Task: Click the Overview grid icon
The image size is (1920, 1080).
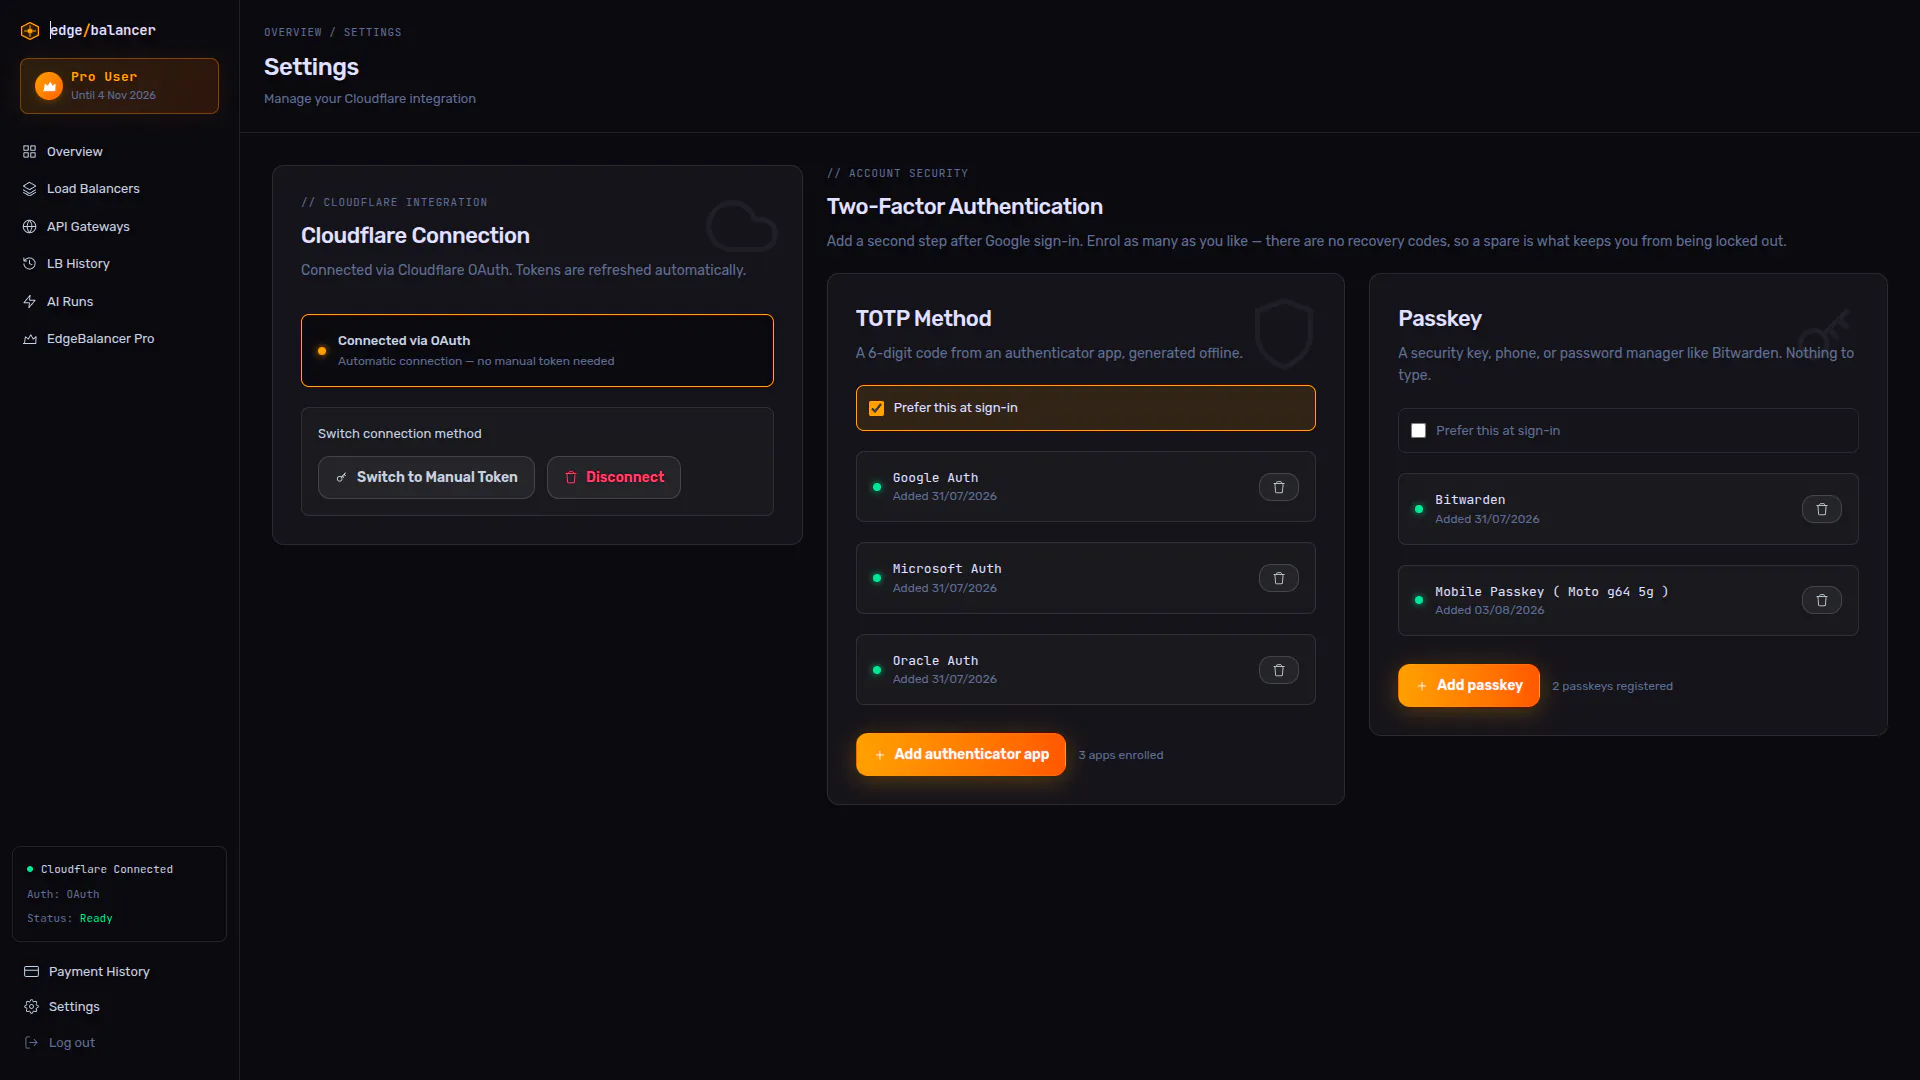Action: click(x=29, y=152)
